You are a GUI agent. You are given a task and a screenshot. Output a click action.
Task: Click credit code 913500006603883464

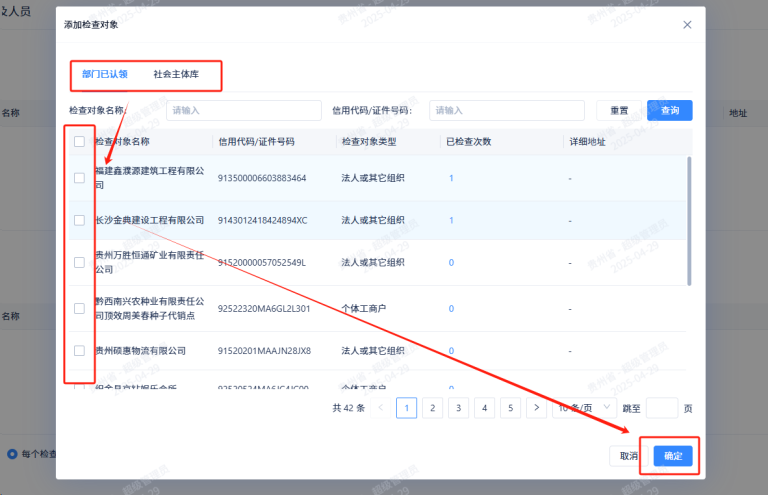pos(262,178)
